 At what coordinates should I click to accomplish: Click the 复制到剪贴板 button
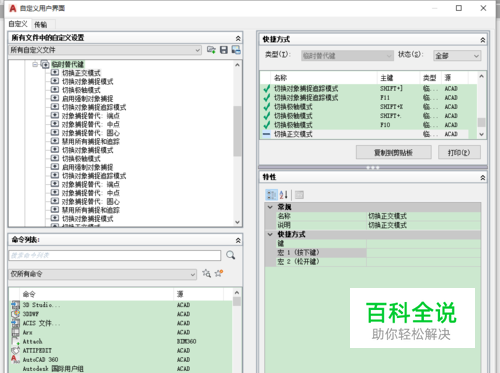394,152
